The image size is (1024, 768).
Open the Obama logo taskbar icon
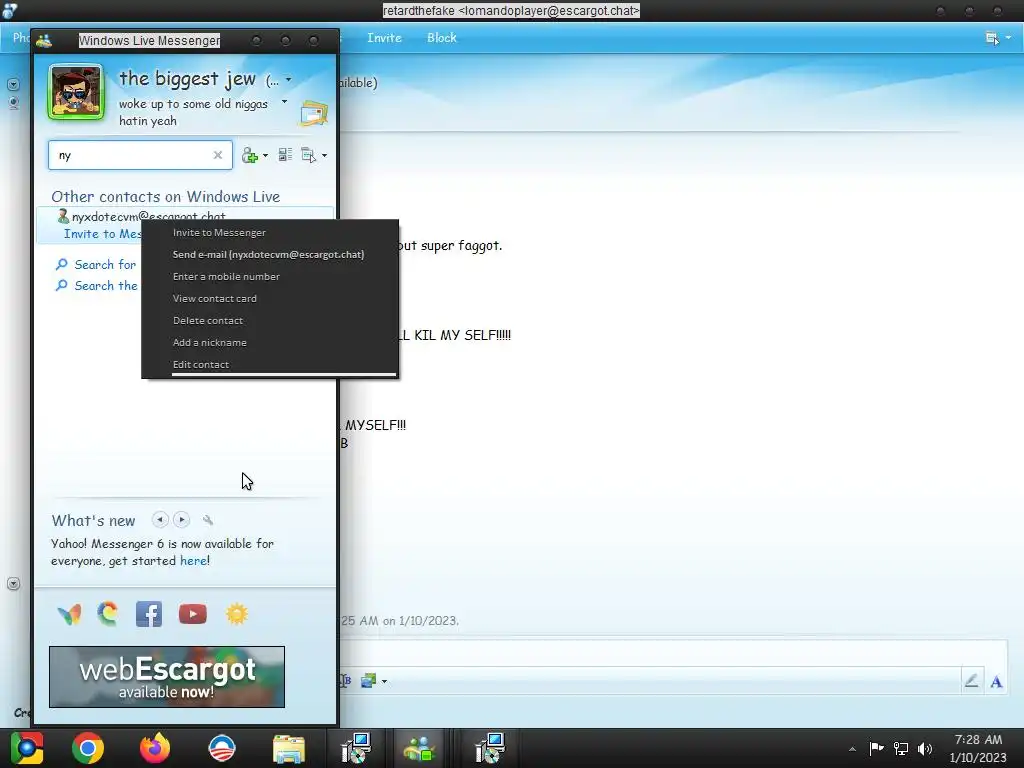coord(221,748)
